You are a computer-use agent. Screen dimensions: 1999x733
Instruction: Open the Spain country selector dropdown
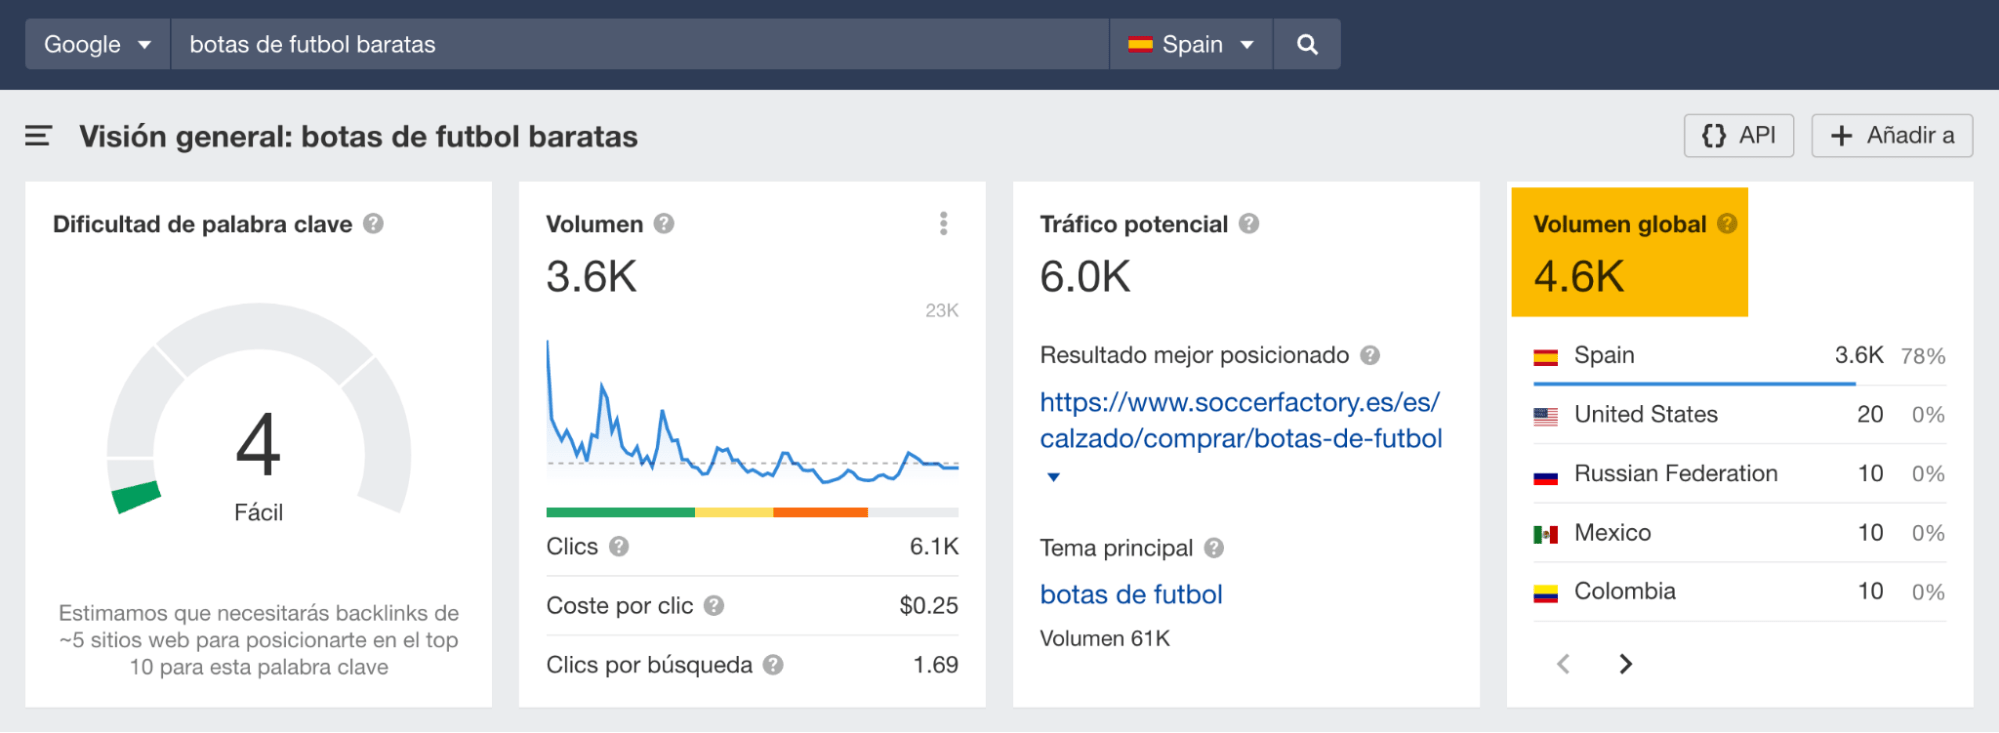[x=1190, y=43]
